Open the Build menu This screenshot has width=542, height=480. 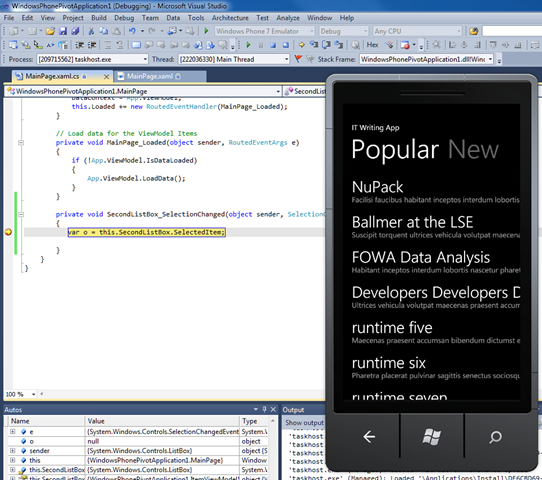(99, 18)
